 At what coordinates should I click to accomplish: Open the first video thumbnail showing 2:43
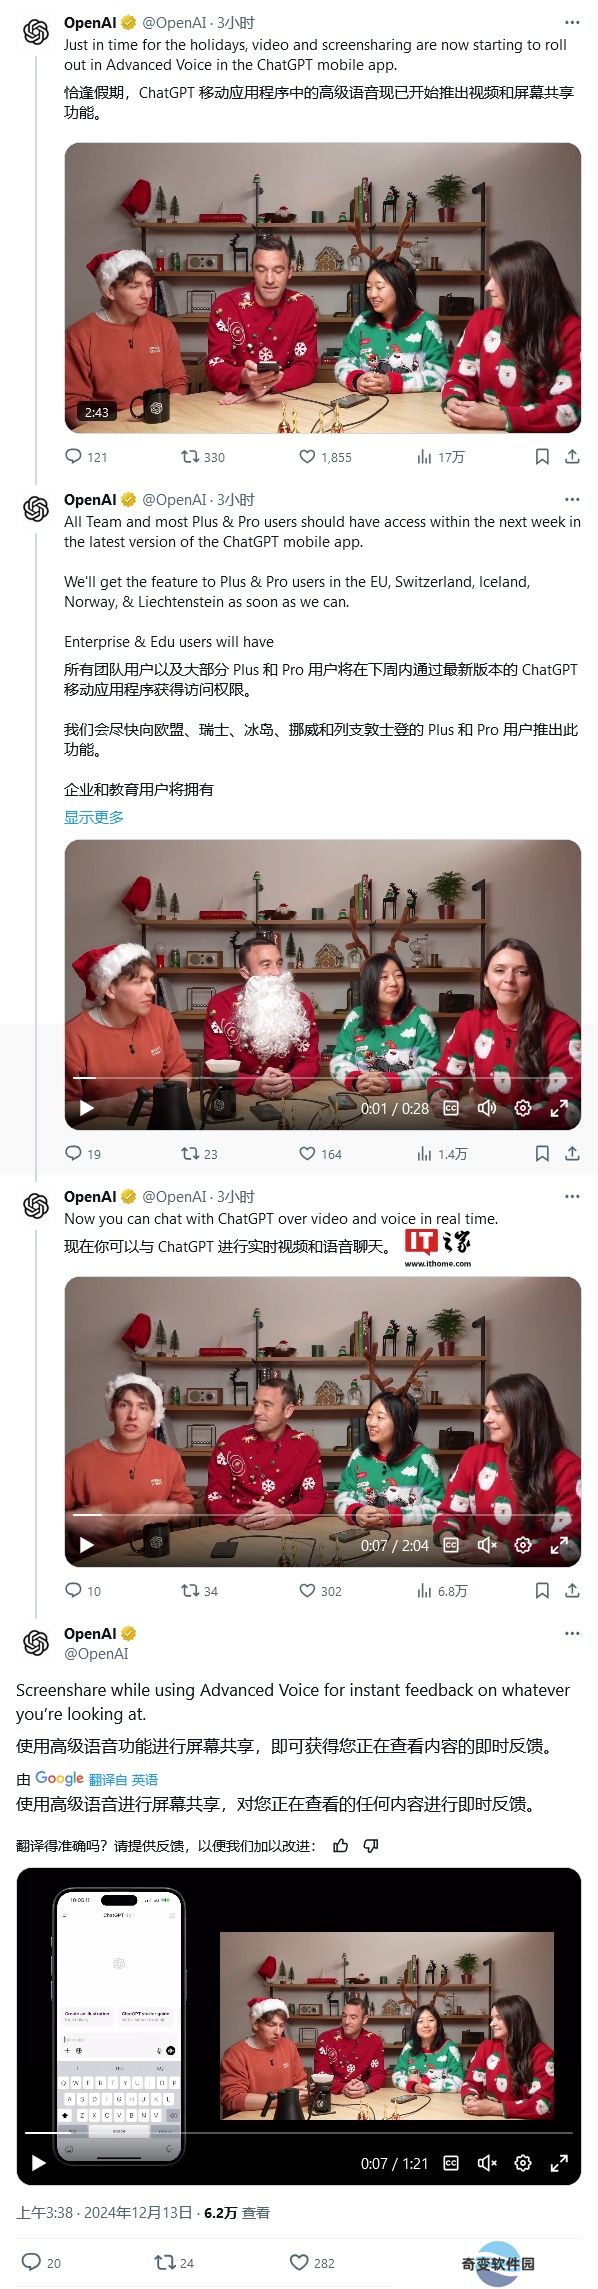tap(323, 288)
